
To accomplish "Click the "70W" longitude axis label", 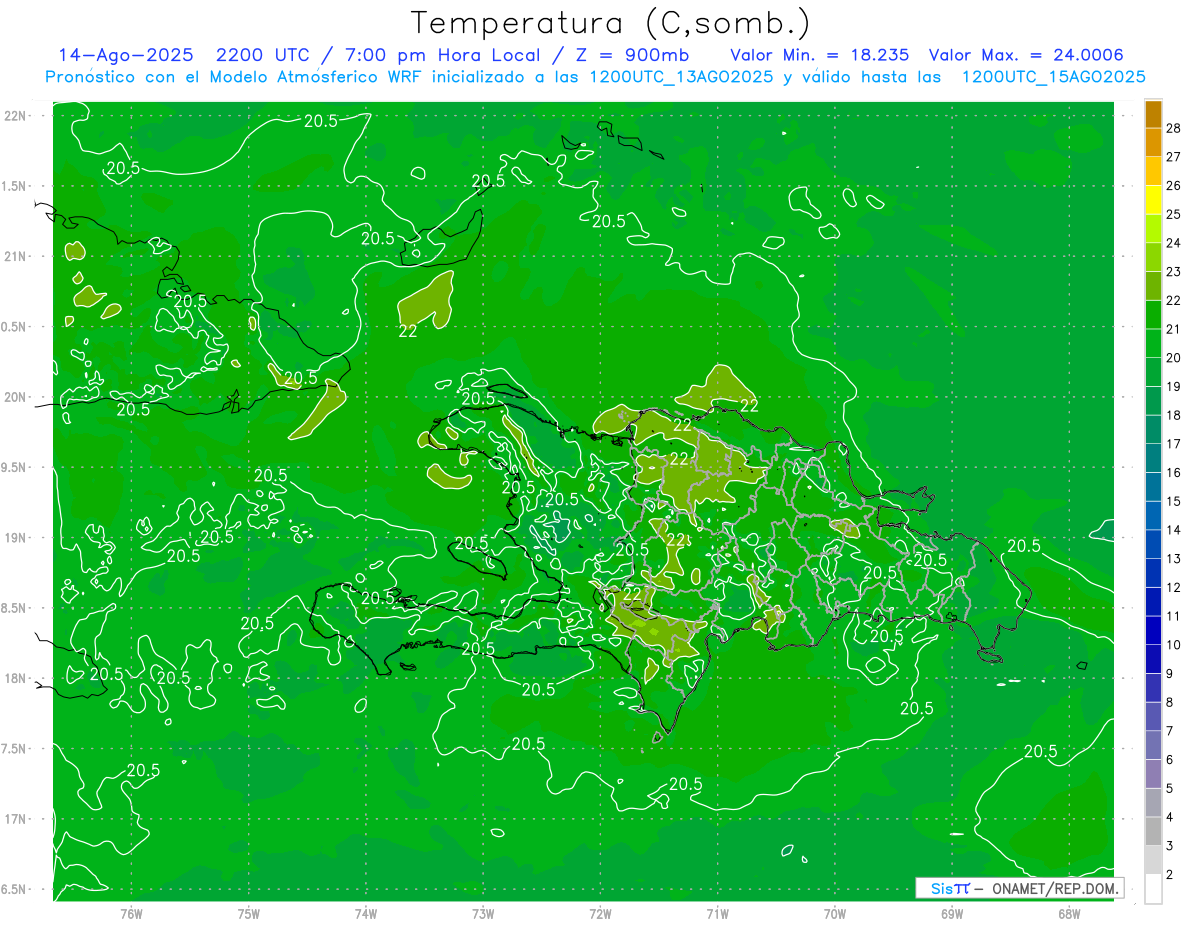I will (x=835, y=914).
